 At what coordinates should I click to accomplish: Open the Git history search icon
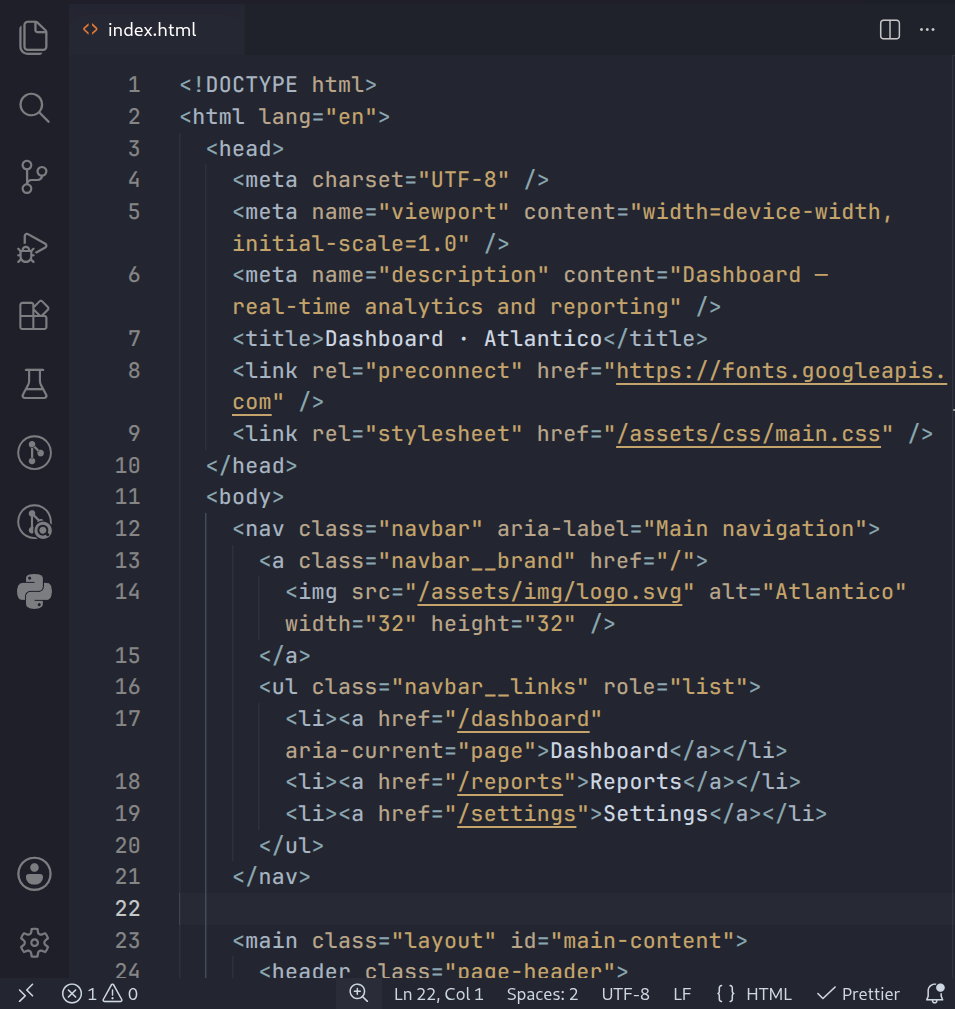coord(34,522)
